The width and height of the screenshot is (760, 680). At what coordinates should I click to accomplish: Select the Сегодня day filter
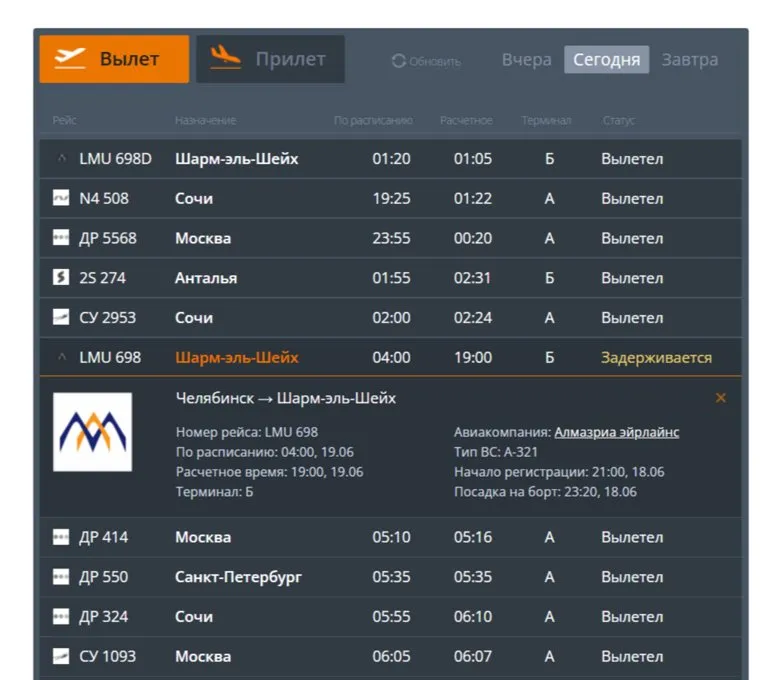tap(606, 60)
